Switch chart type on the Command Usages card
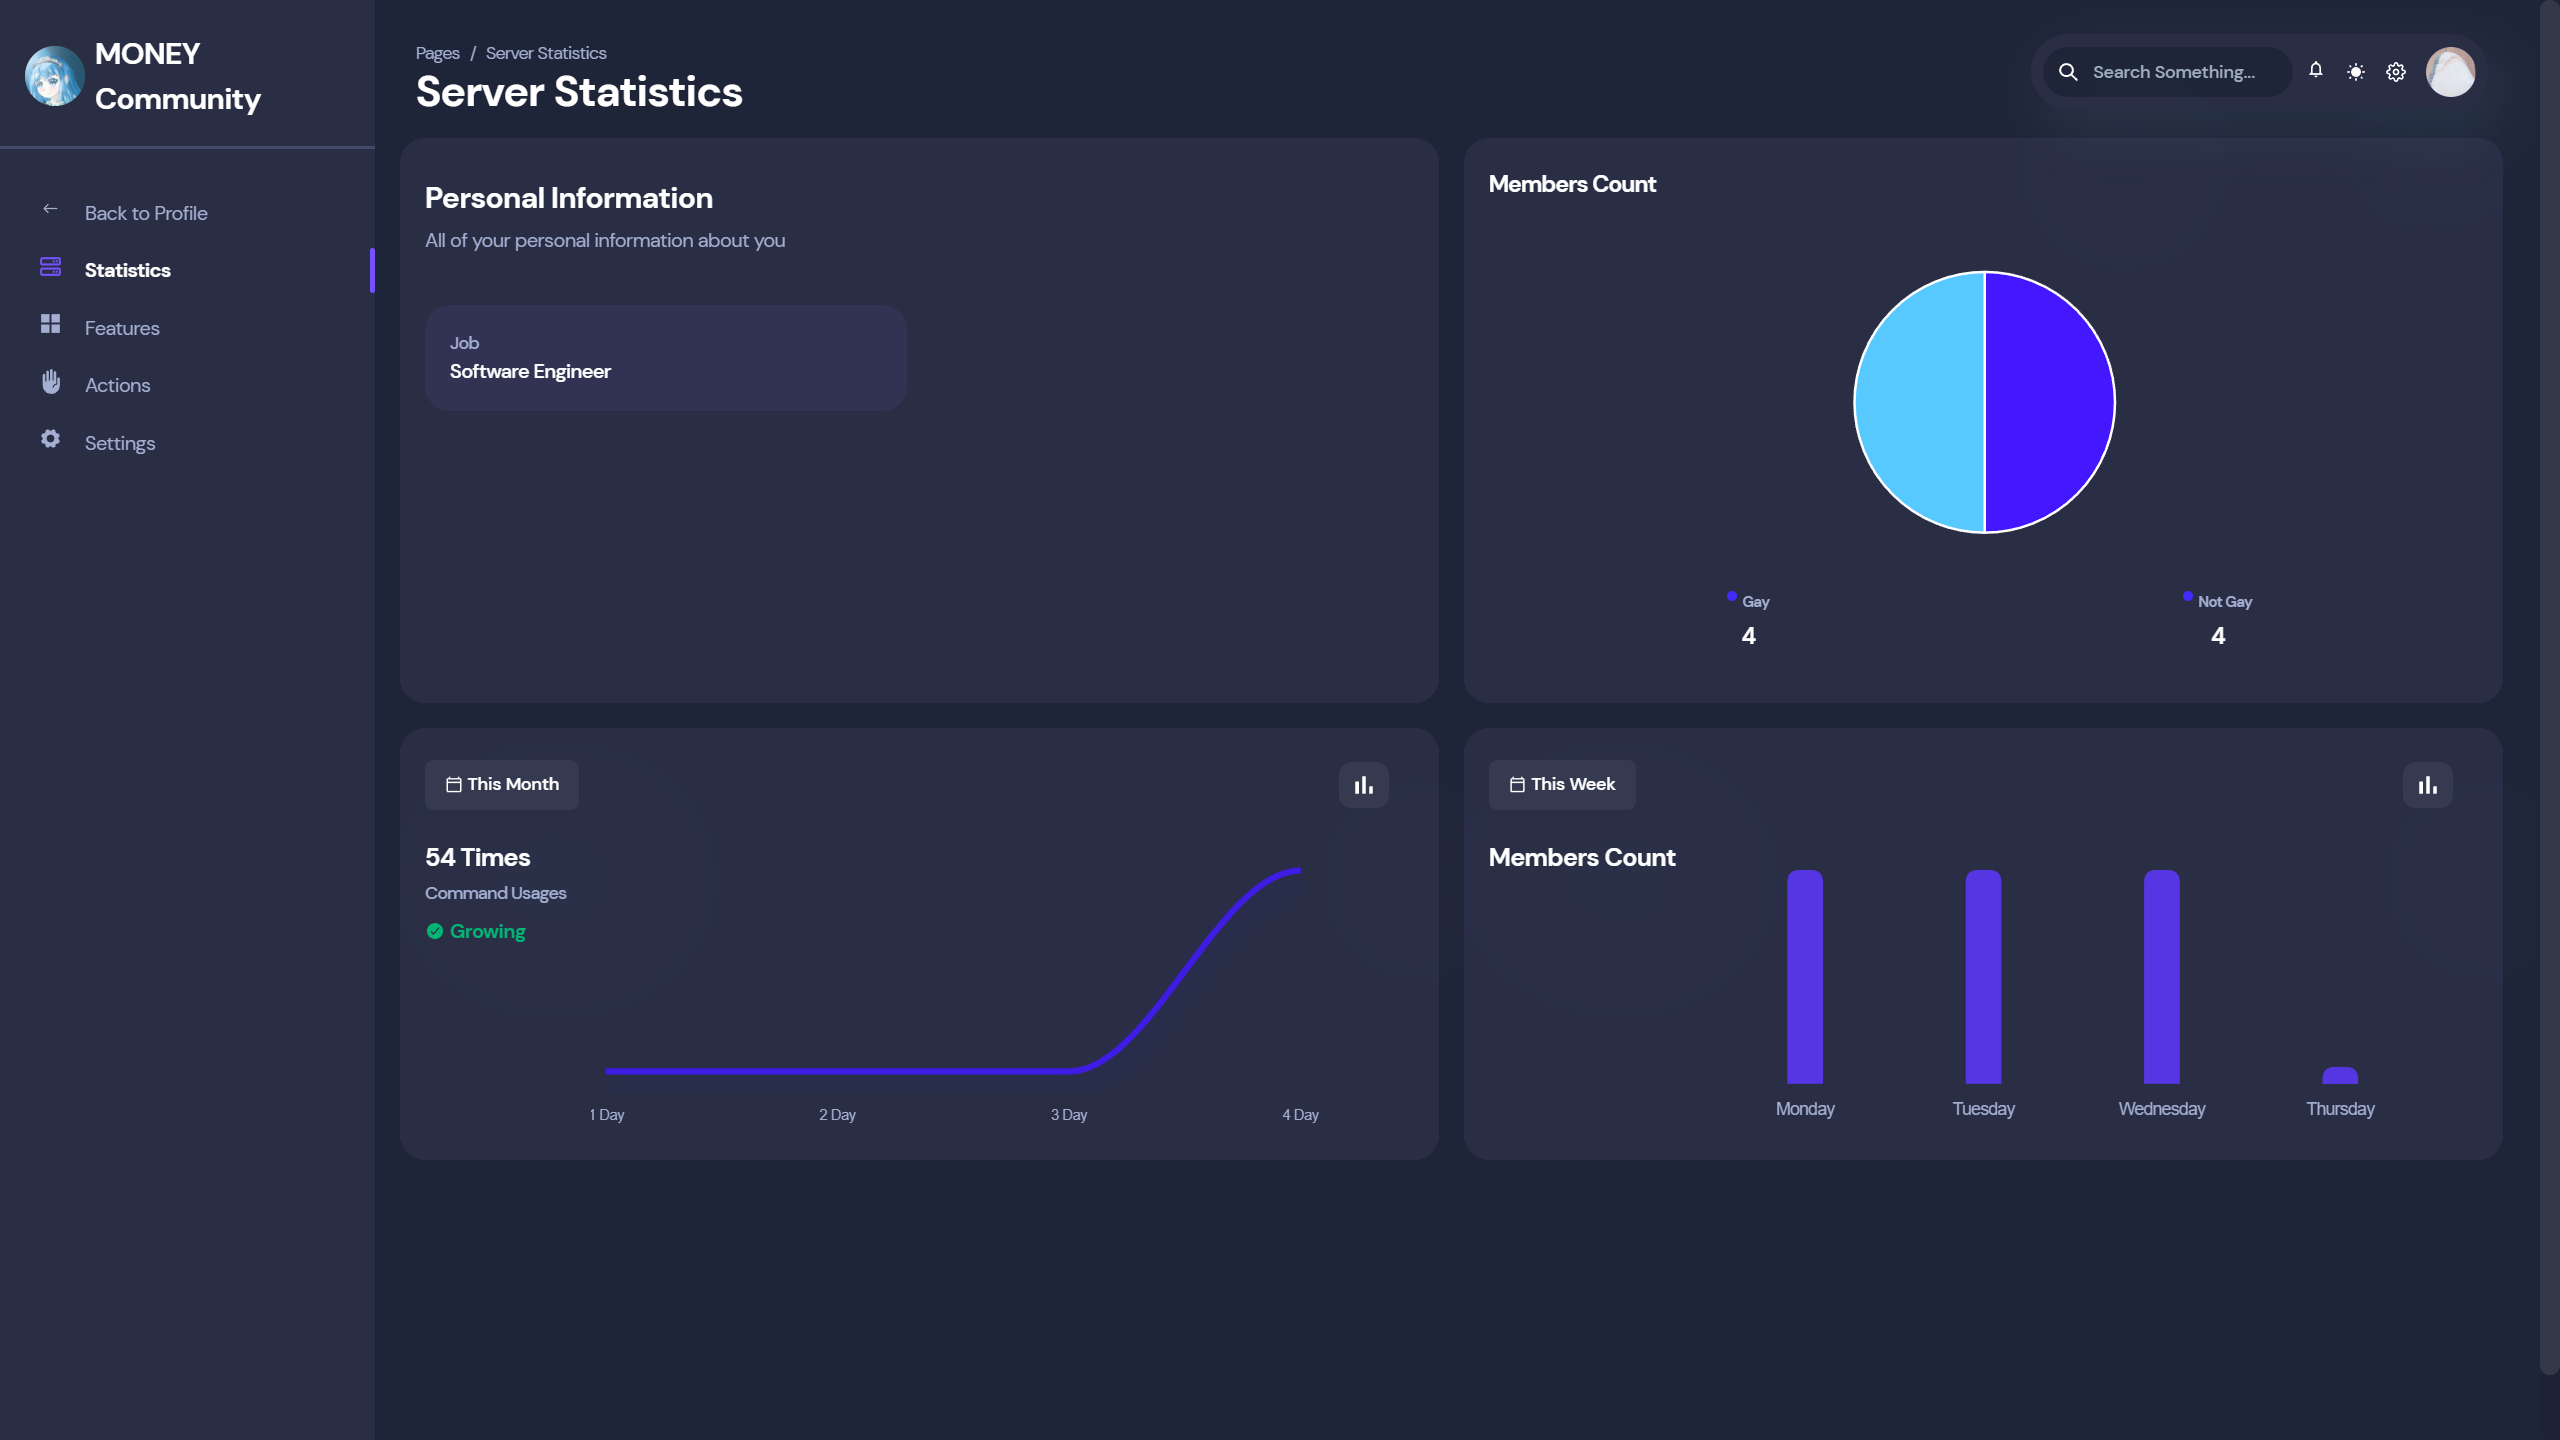The height and width of the screenshot is (1440, 2560). (1363, 785)
